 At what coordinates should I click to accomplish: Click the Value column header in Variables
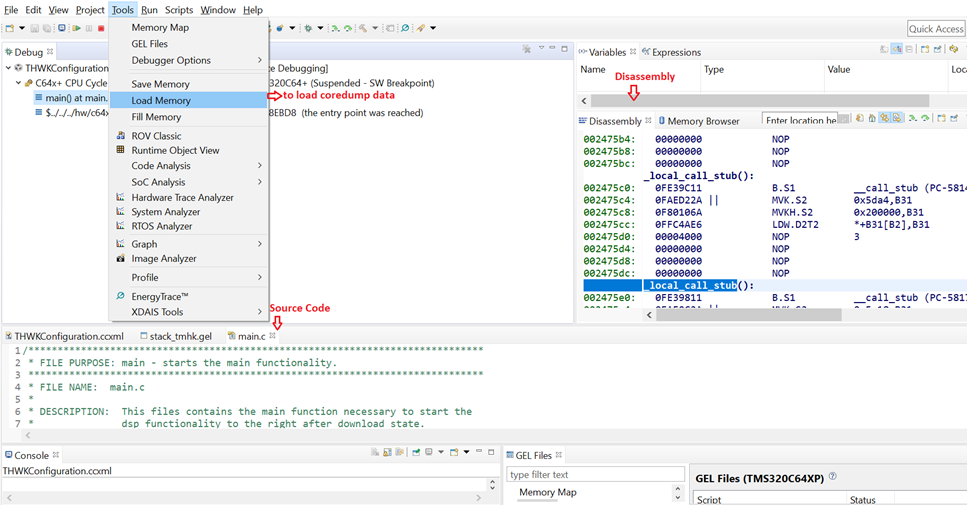[839, 69]
